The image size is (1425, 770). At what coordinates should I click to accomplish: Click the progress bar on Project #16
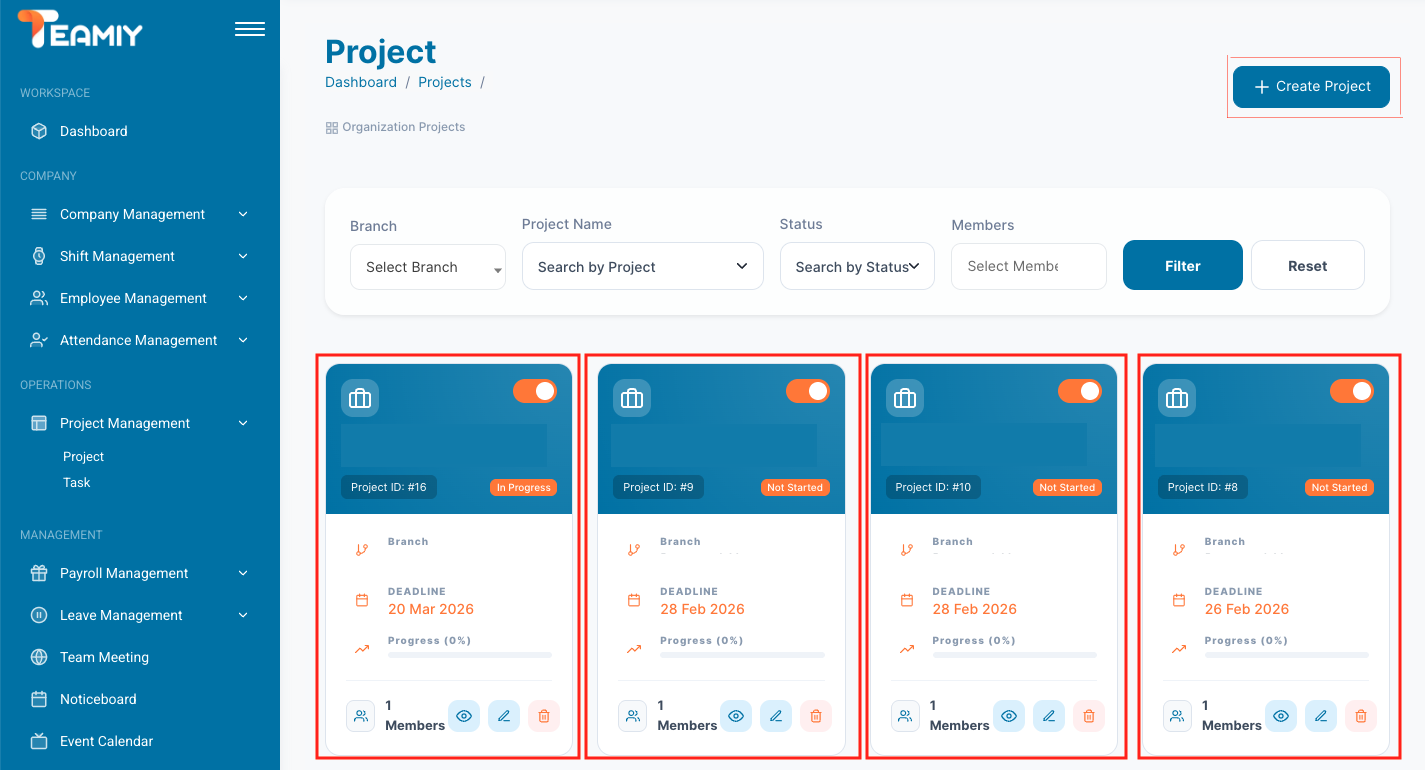point(470,655)
